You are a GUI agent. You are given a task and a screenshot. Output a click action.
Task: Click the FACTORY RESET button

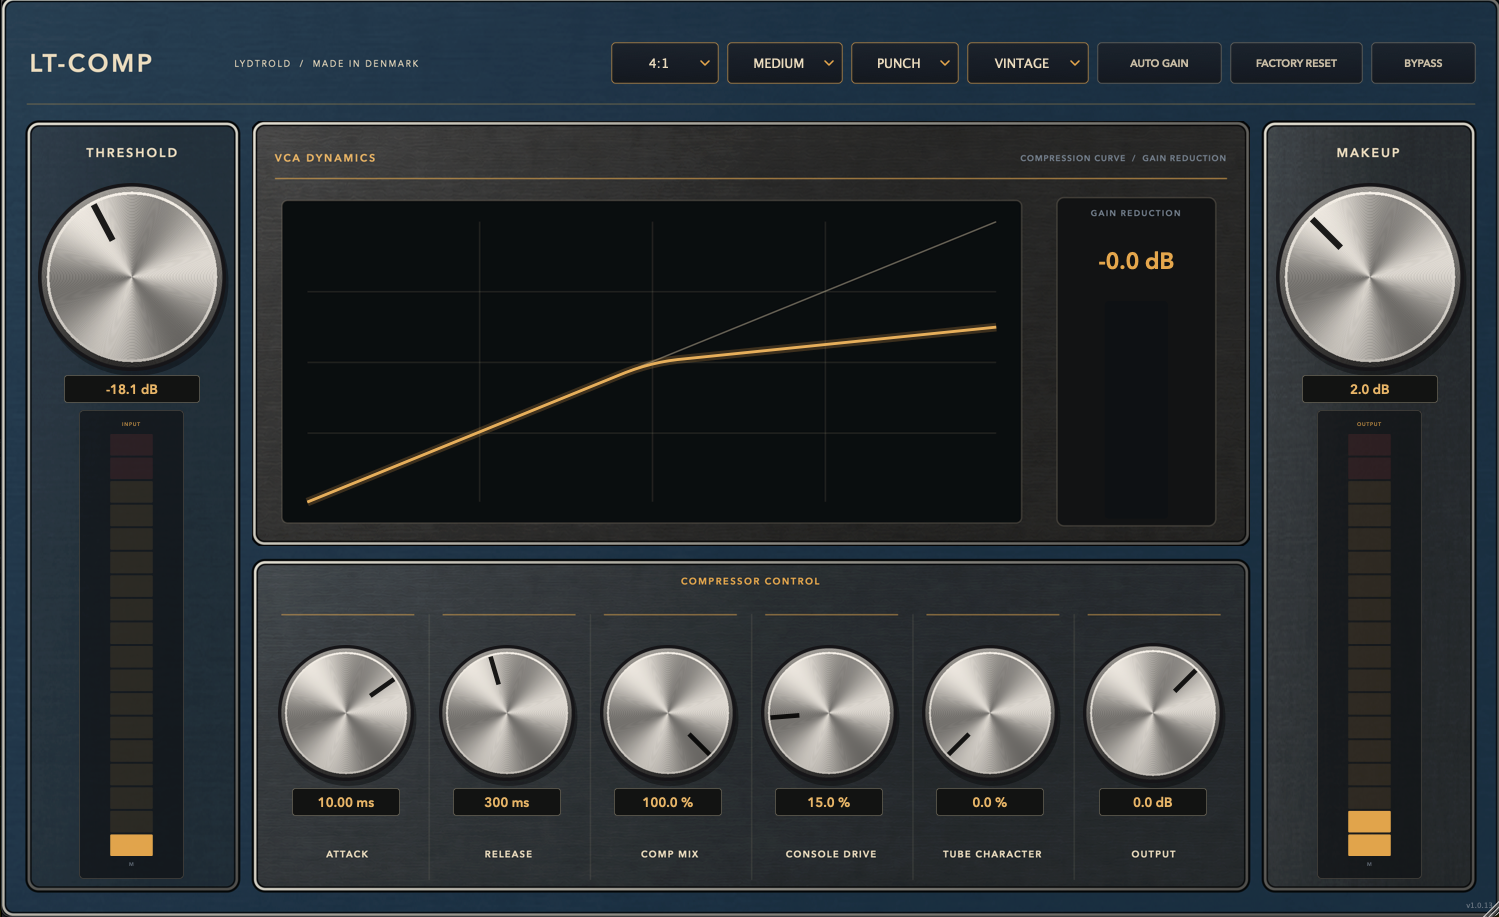tap(1296, 63)
